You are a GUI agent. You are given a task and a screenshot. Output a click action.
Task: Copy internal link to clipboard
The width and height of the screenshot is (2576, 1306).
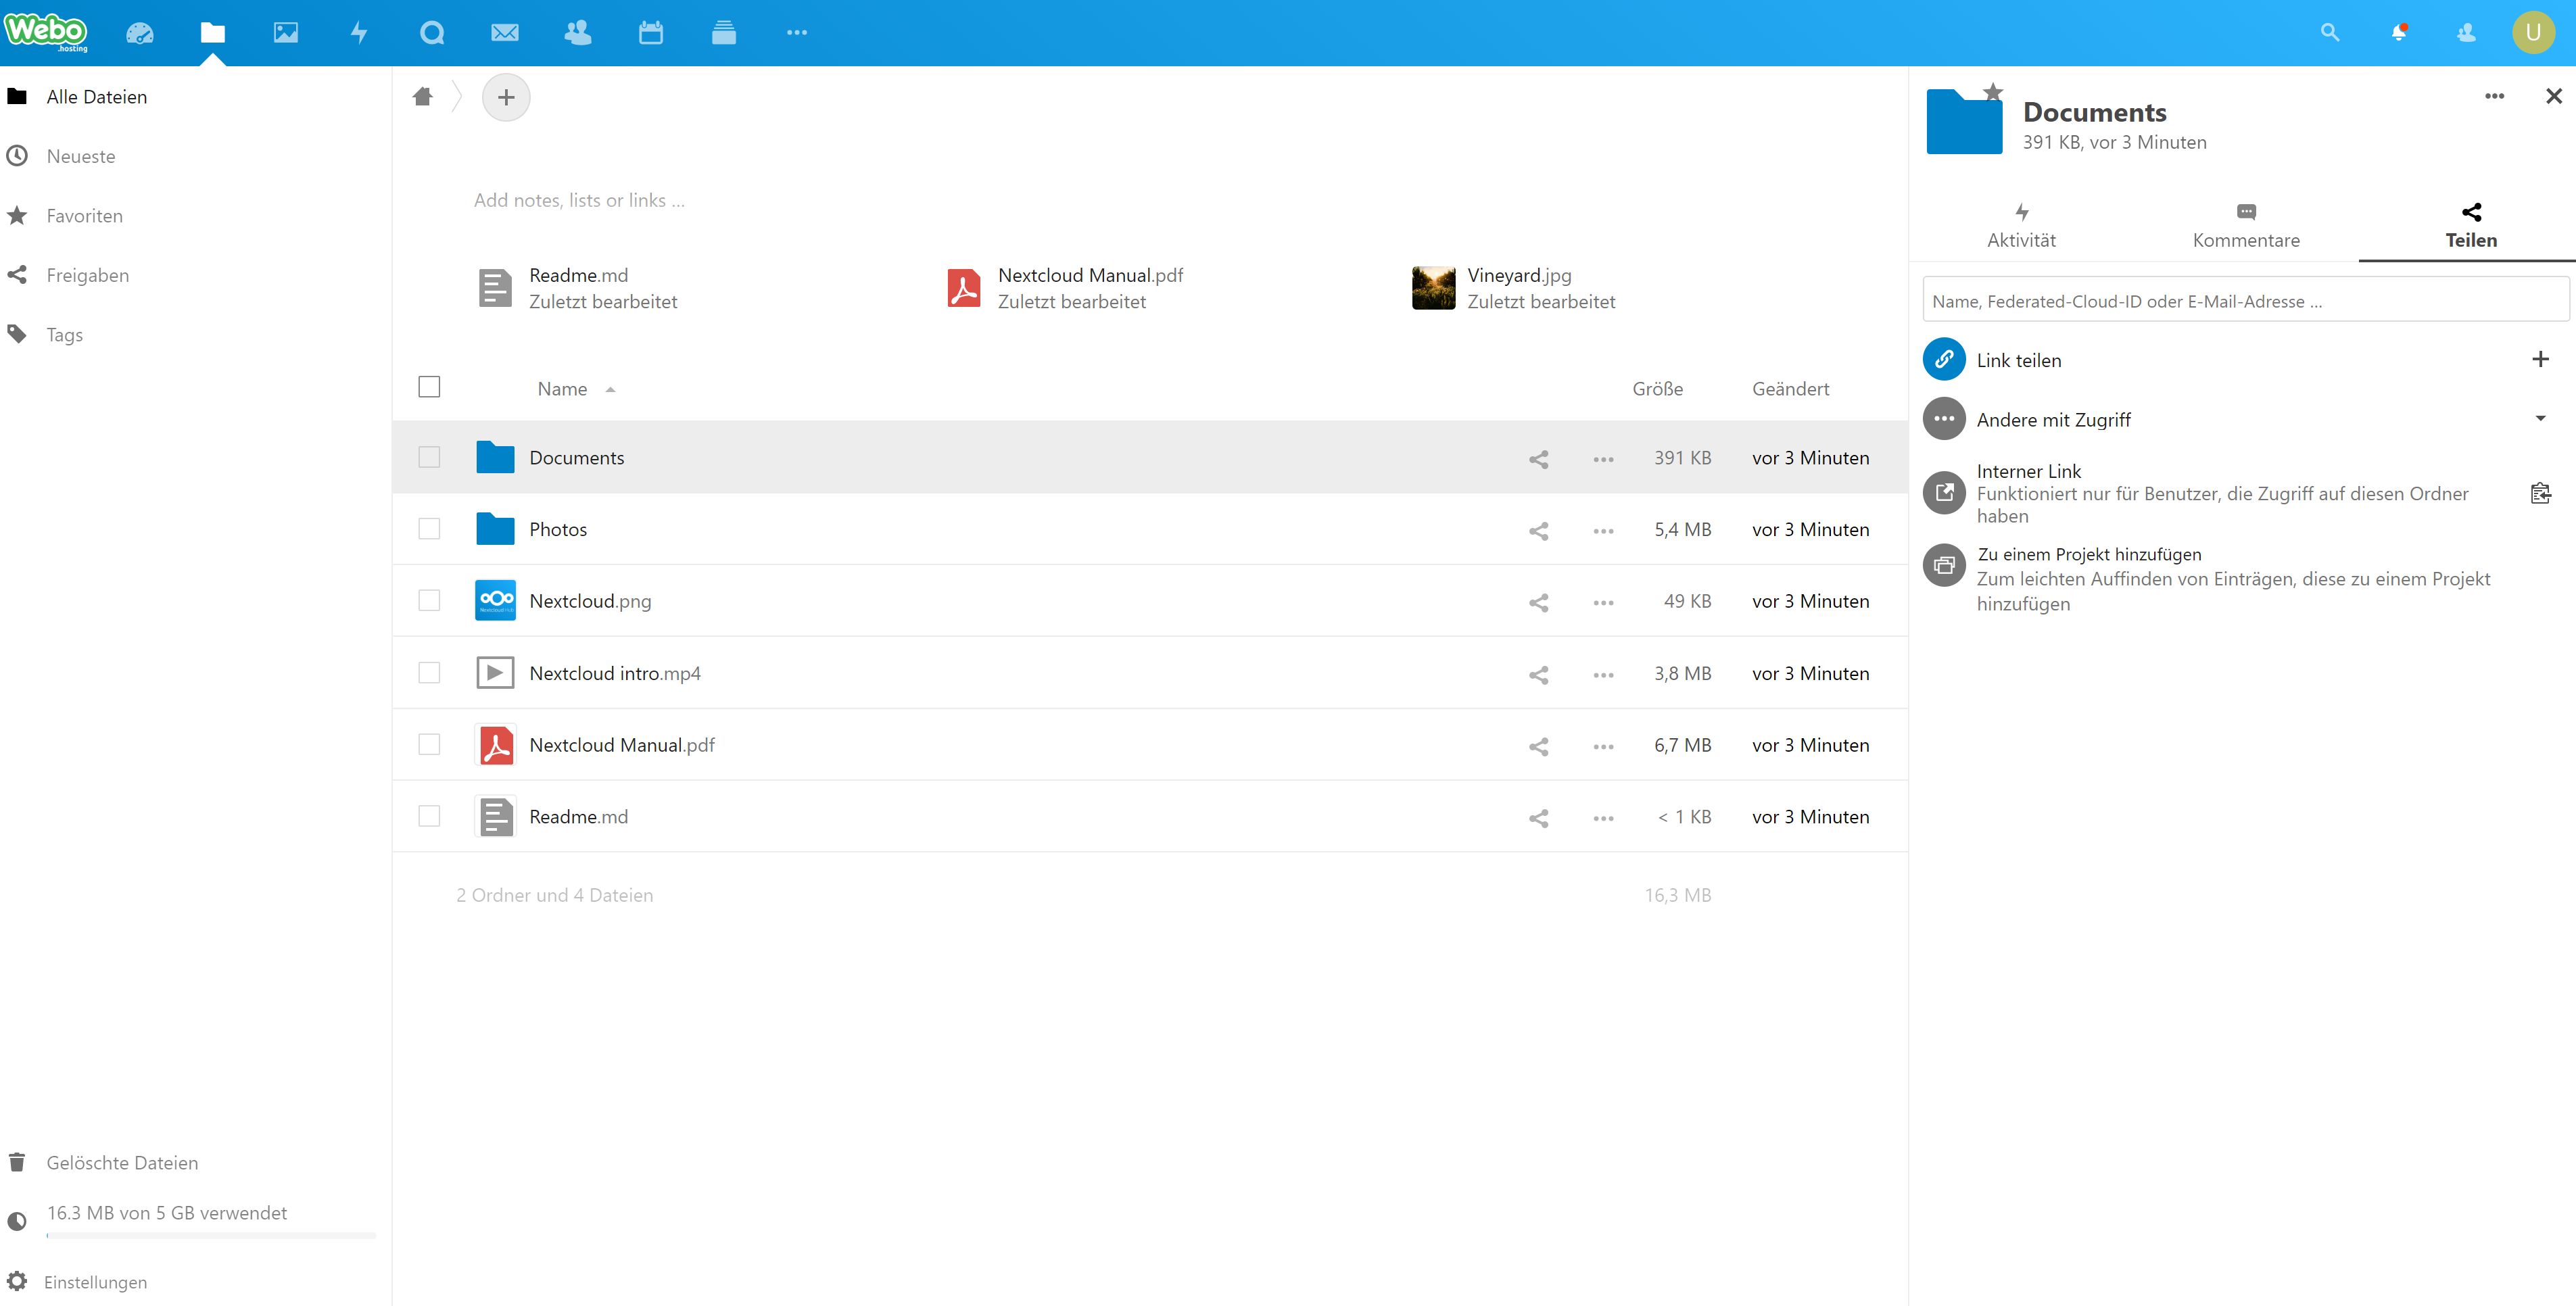[x=2540, y=493]
